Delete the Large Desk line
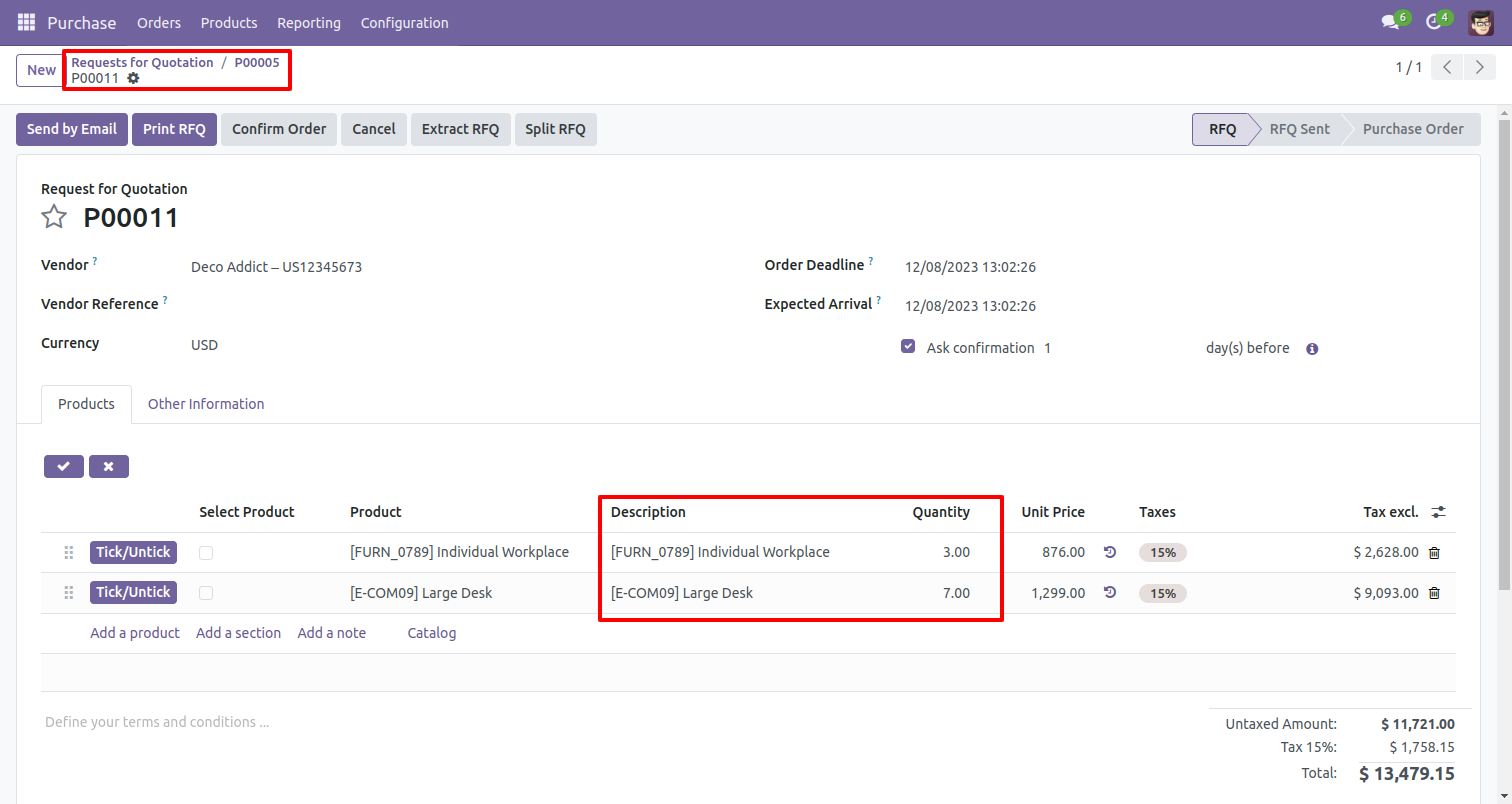The height and width of the screenshot is (804, 1512). pyautogui.click(x=1434, y=593)
